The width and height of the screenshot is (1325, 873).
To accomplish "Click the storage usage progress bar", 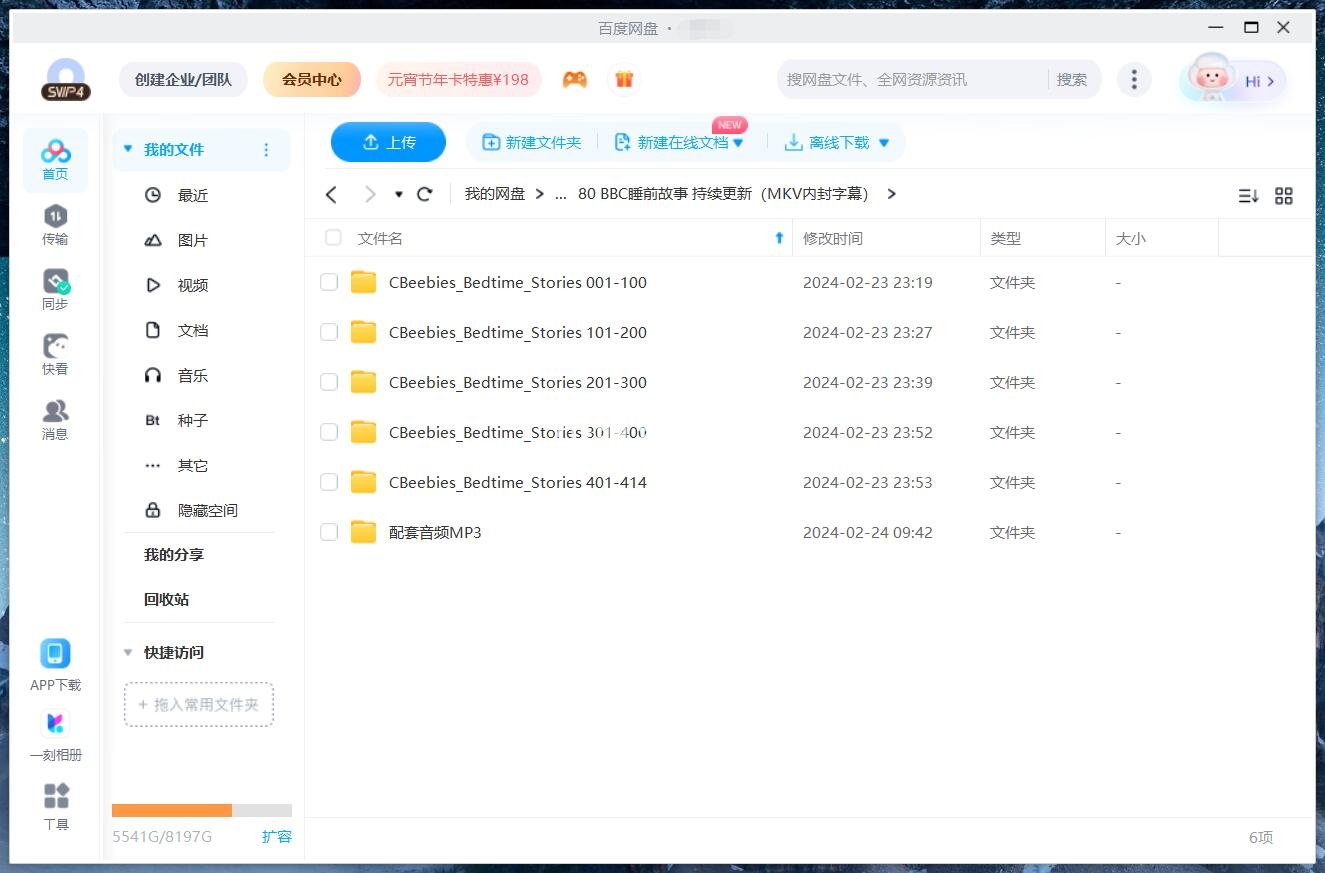I will [x=200, y=810].
